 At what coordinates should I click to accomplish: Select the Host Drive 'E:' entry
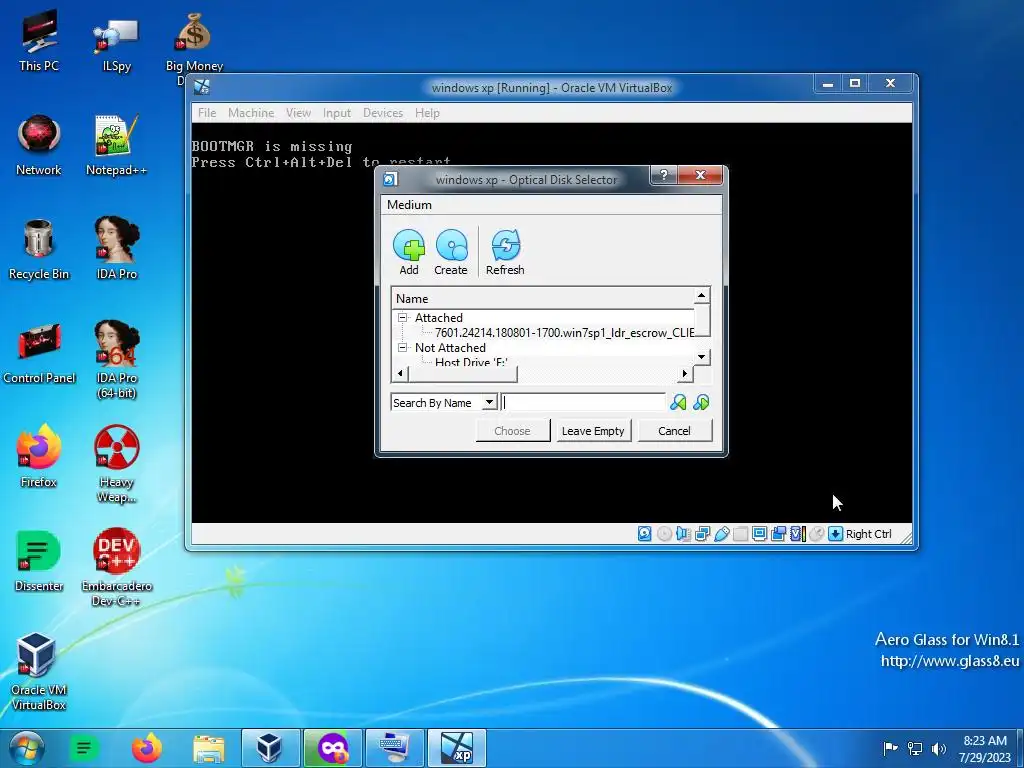[x=471, y=361]
